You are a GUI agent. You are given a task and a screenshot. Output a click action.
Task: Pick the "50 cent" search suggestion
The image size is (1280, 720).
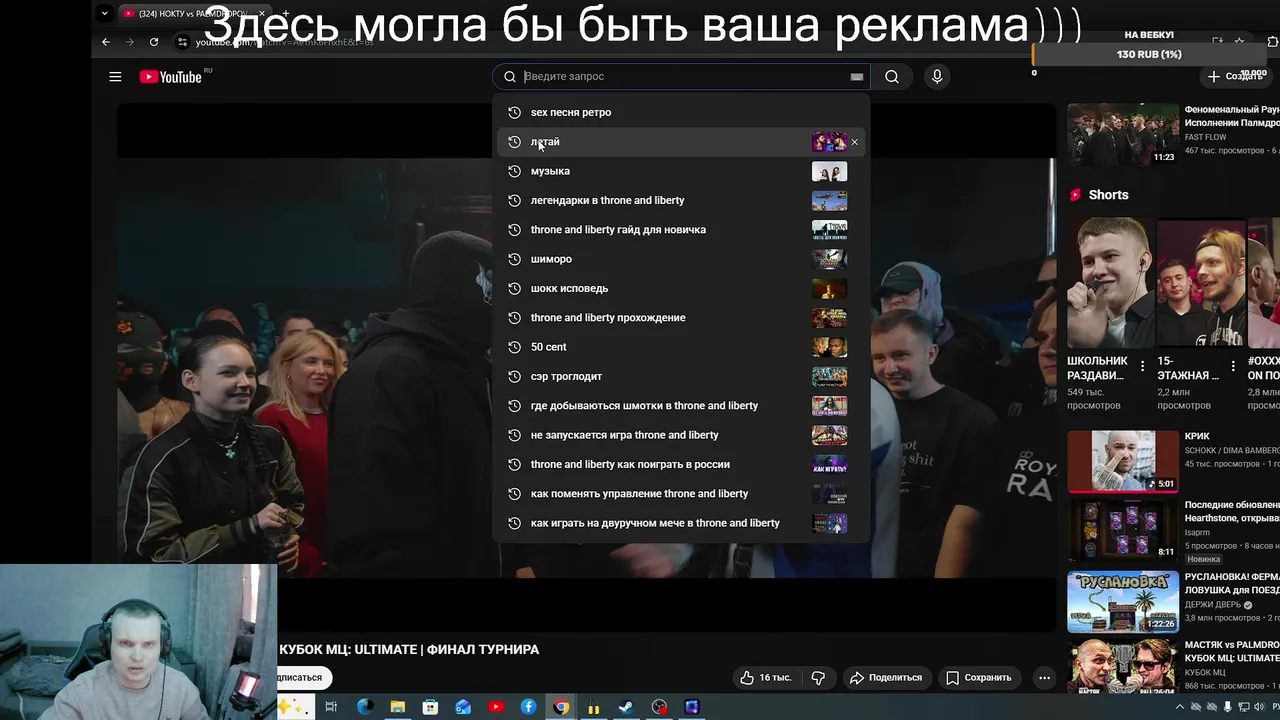681,347
